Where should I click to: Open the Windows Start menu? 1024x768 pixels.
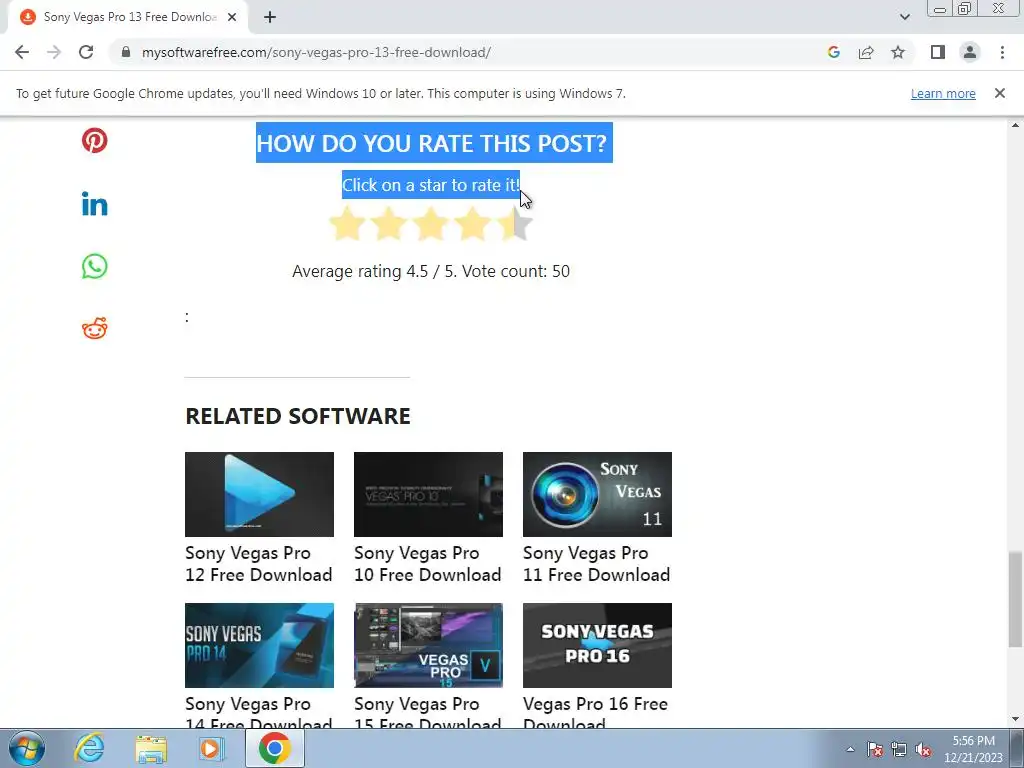pyautogui.click(x=27, y=749)
